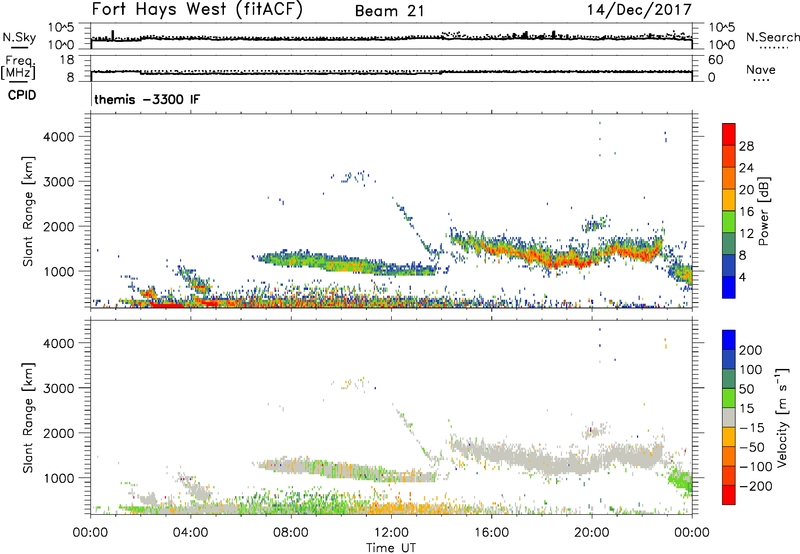Screen dimensions: 800x554
Task: Click the "1000" tick on the power panel
Action: [59, 271]
